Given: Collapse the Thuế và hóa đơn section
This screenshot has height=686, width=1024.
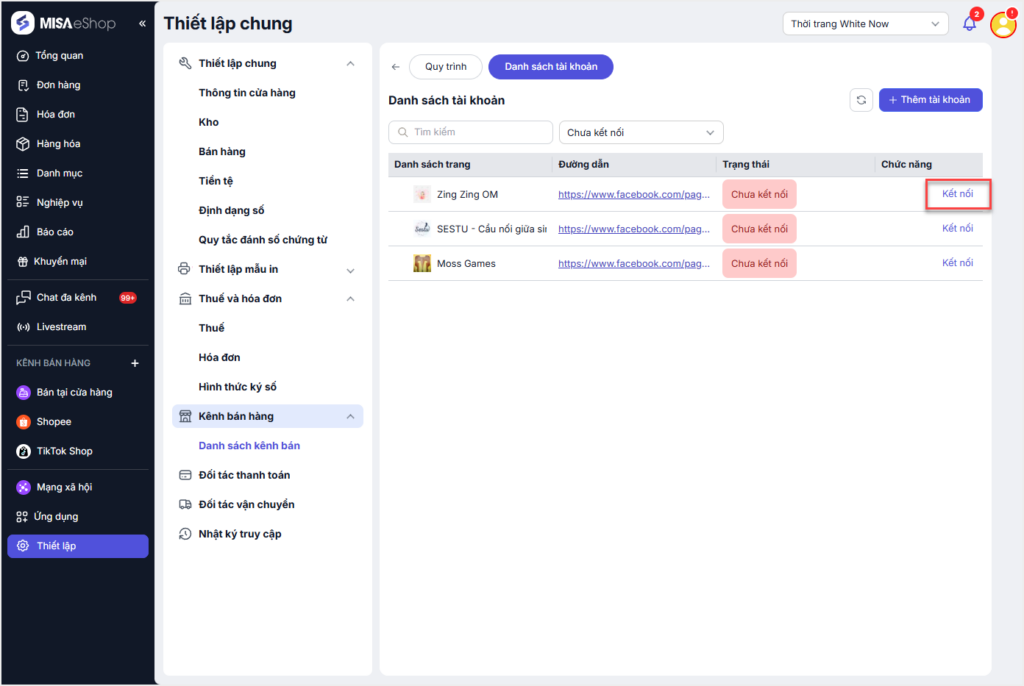Looking at the screenshot, I should point(350,299).
